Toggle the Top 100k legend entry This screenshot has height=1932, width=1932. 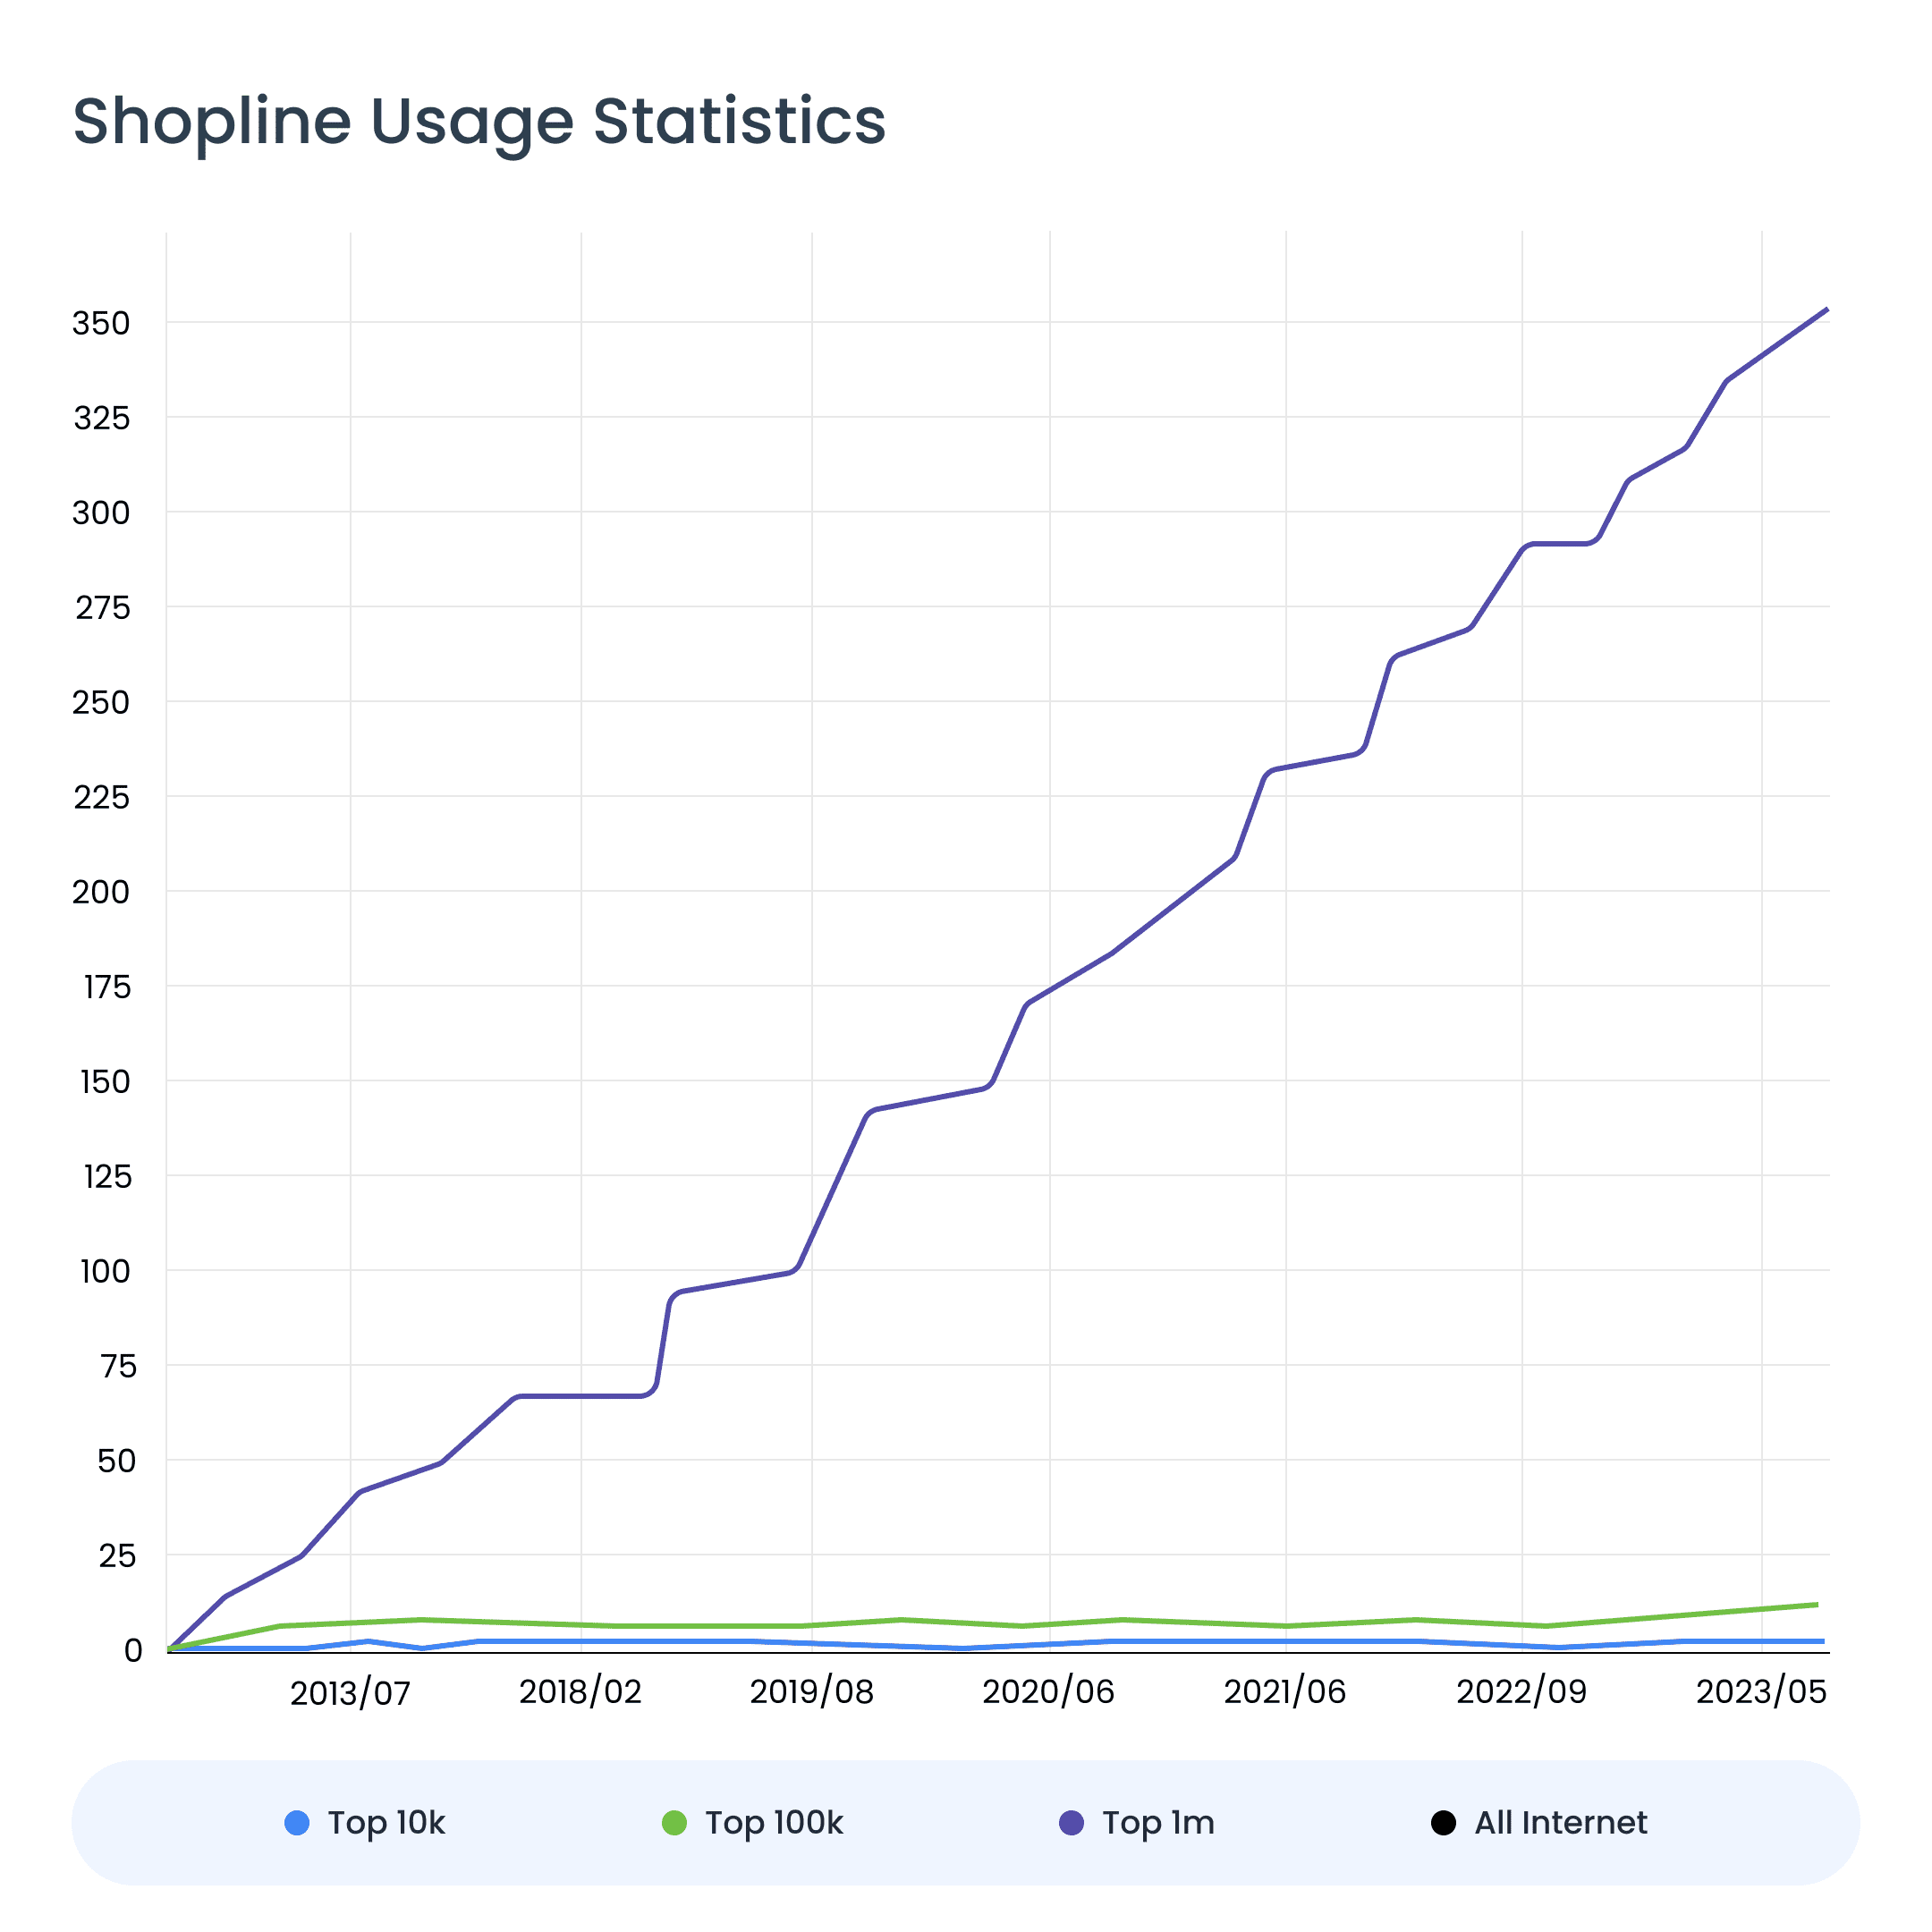coord(753,1823)
